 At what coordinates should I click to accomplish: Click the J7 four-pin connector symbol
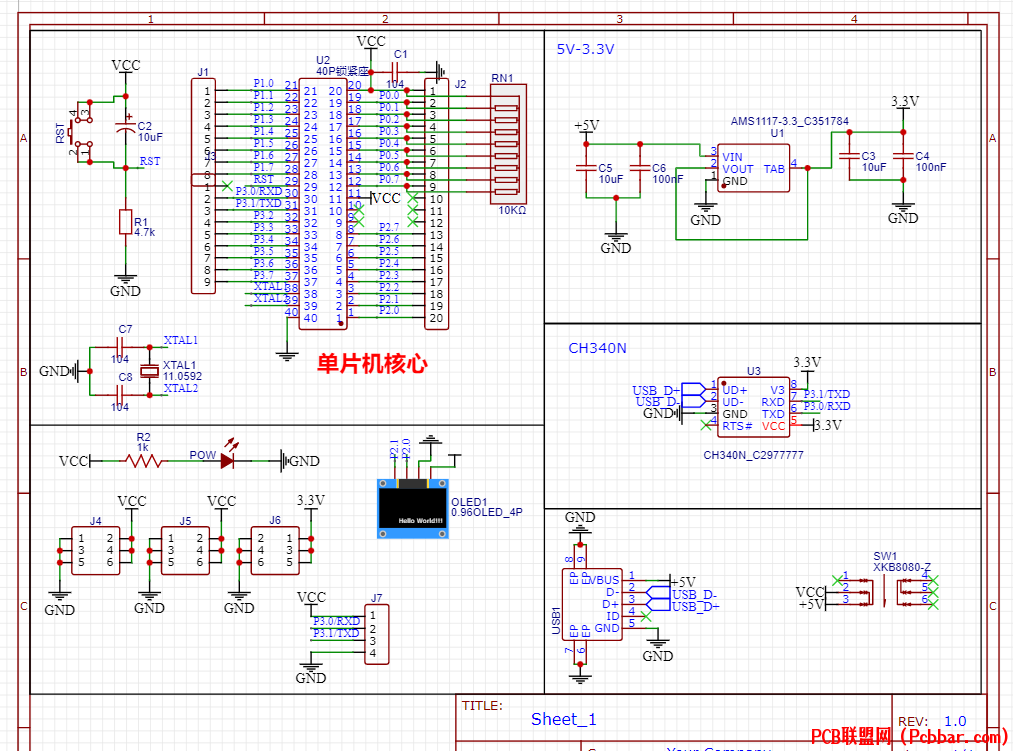click(377, 634)
